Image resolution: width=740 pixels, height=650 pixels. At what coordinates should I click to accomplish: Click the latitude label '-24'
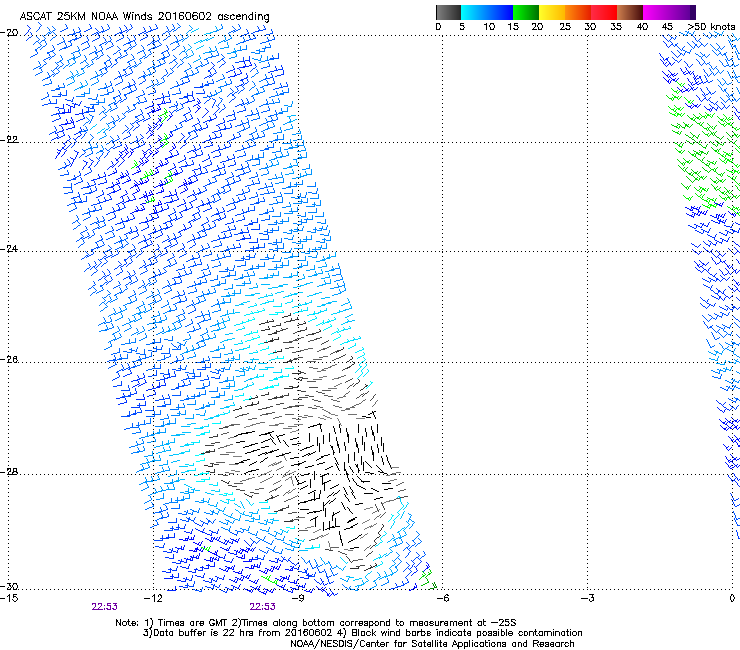(x=9, y=249)
